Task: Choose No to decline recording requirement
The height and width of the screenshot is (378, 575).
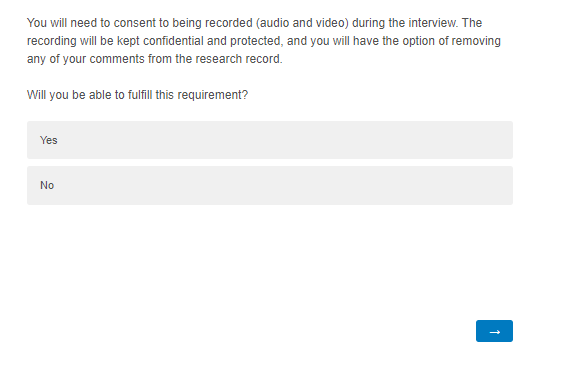Action: click(x=270, y=186)
